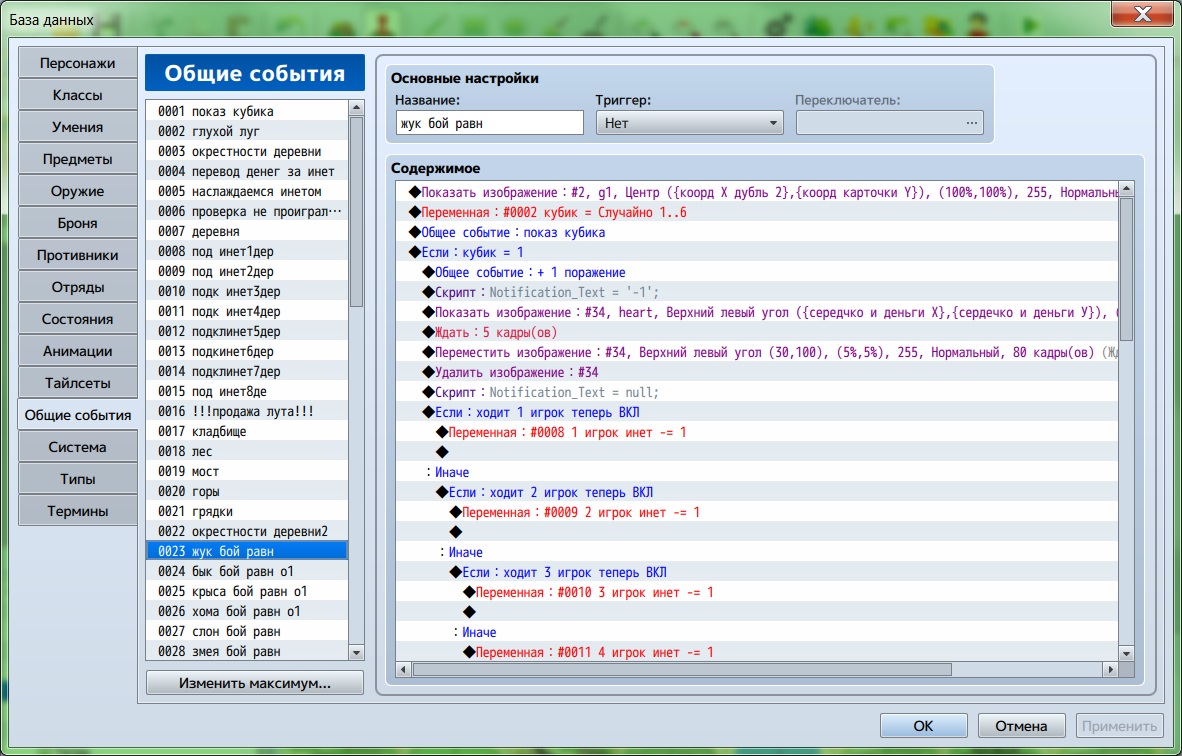
Task: Click the events list scroll up arrow
Action: coord(356,108)
